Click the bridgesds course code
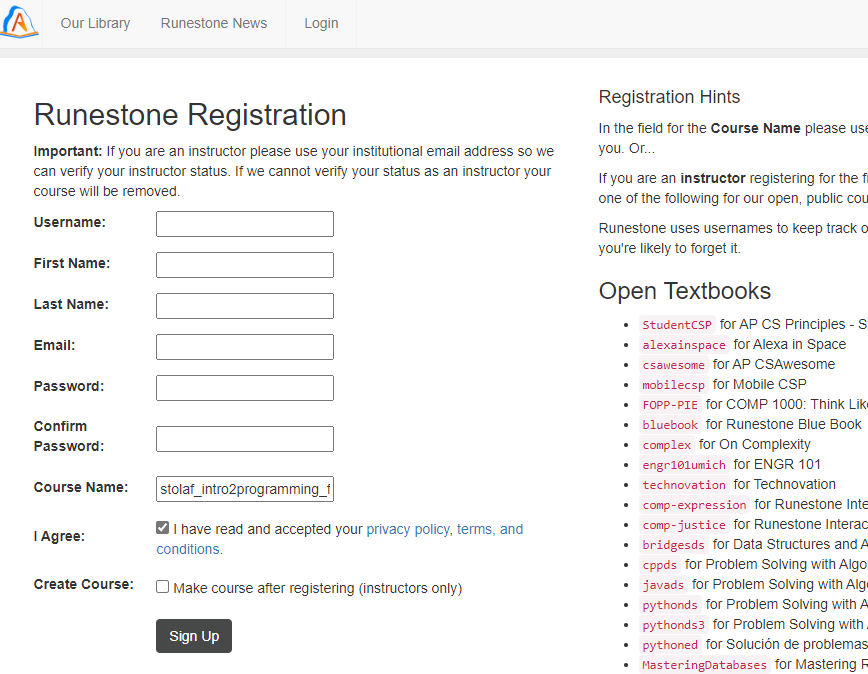Screen dimensions: 868x674 coord(673,545)
